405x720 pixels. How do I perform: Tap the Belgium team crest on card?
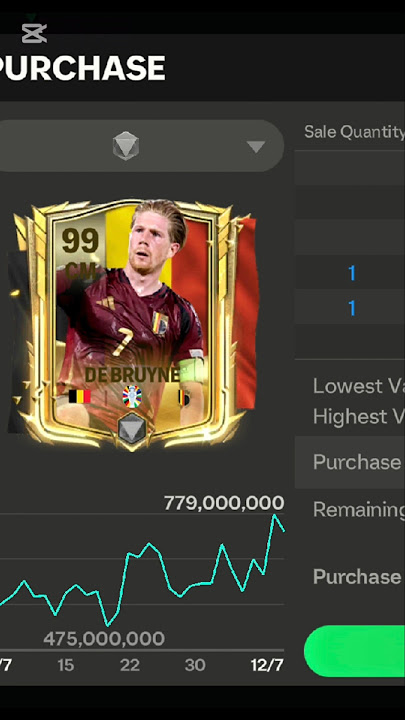click(184, 397)
